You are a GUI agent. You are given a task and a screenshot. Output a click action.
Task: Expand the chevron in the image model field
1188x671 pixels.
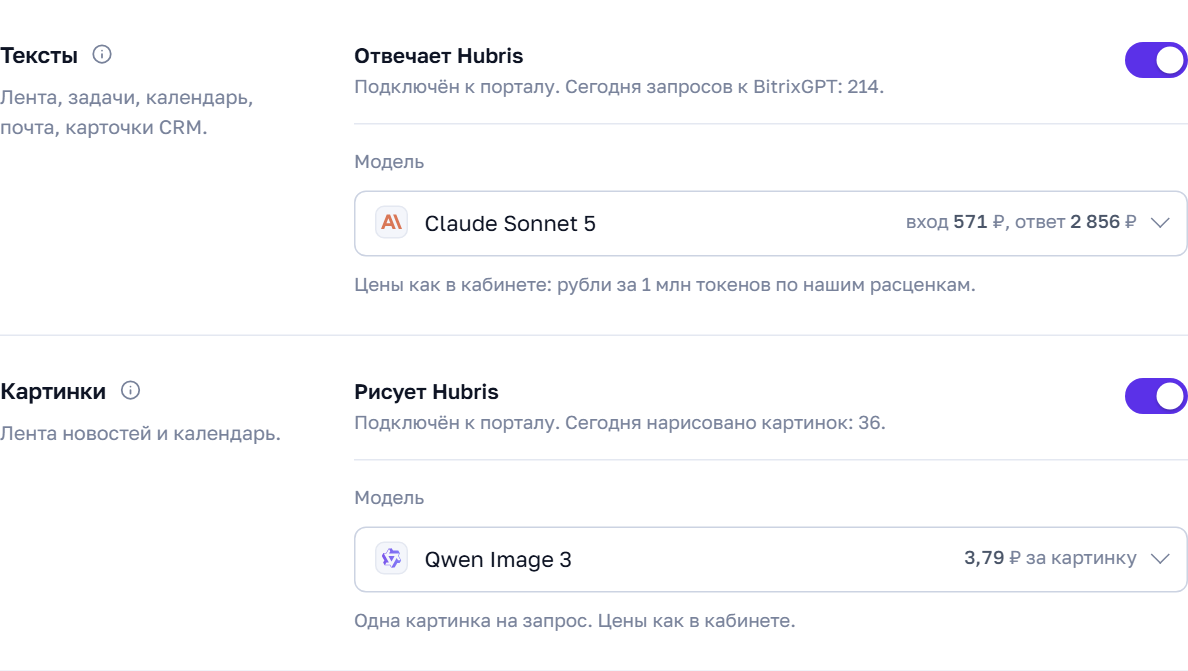pyautogui.click(x=1160, y=559)
